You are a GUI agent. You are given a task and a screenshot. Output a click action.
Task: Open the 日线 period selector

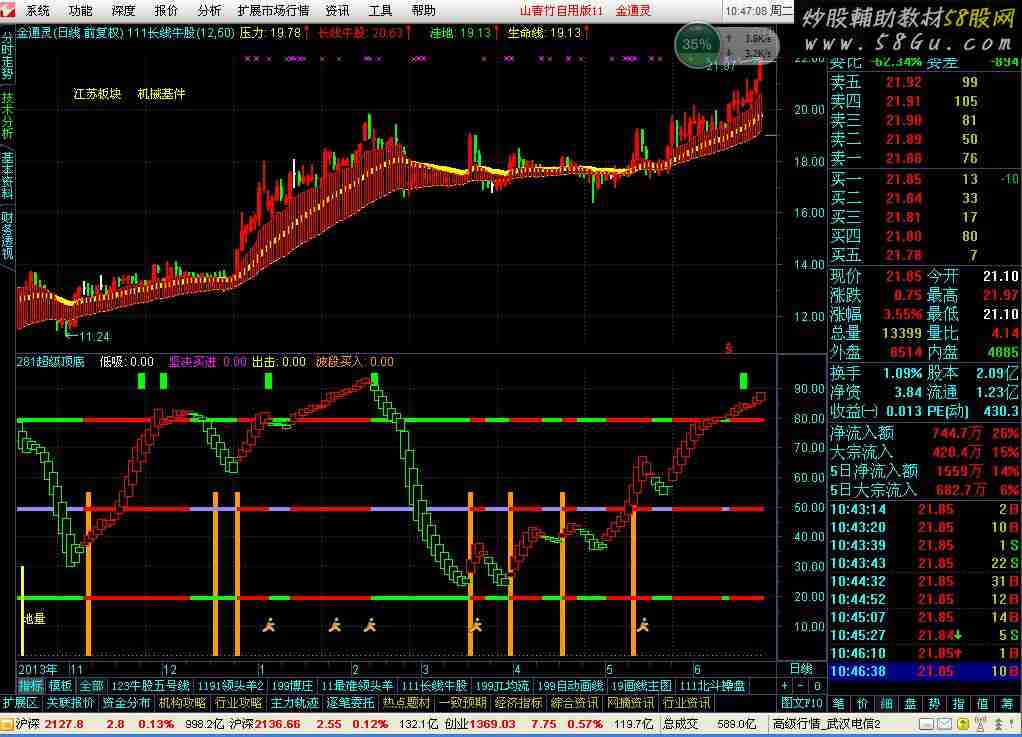(x=801, y=668)
